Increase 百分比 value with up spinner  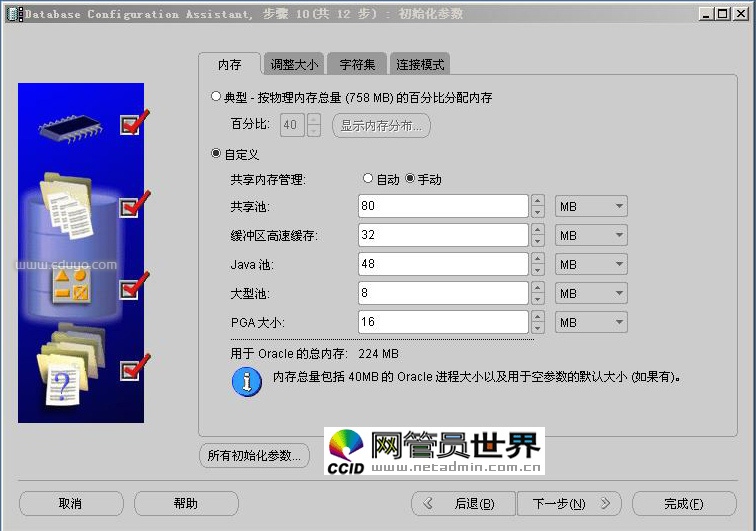[314, 119]
